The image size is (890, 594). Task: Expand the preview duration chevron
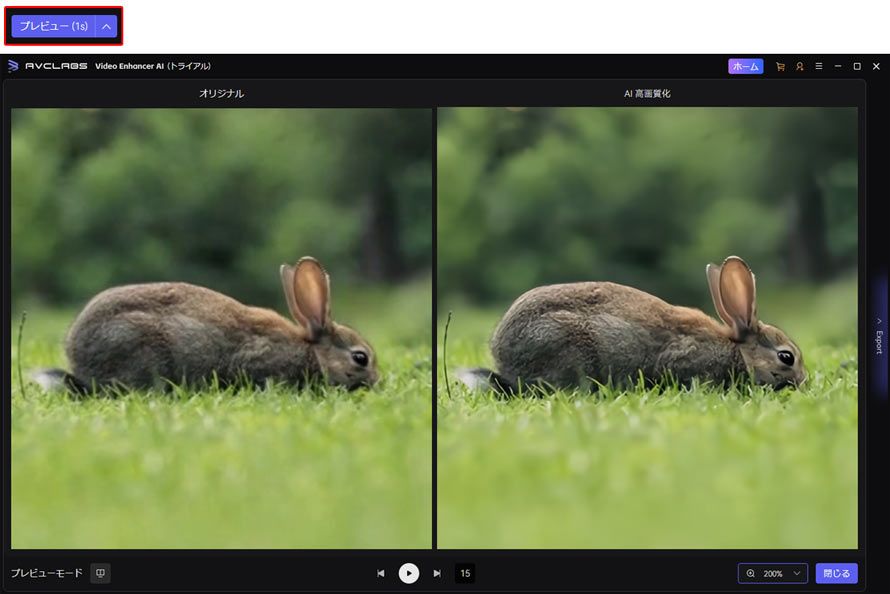coord(107,26)
